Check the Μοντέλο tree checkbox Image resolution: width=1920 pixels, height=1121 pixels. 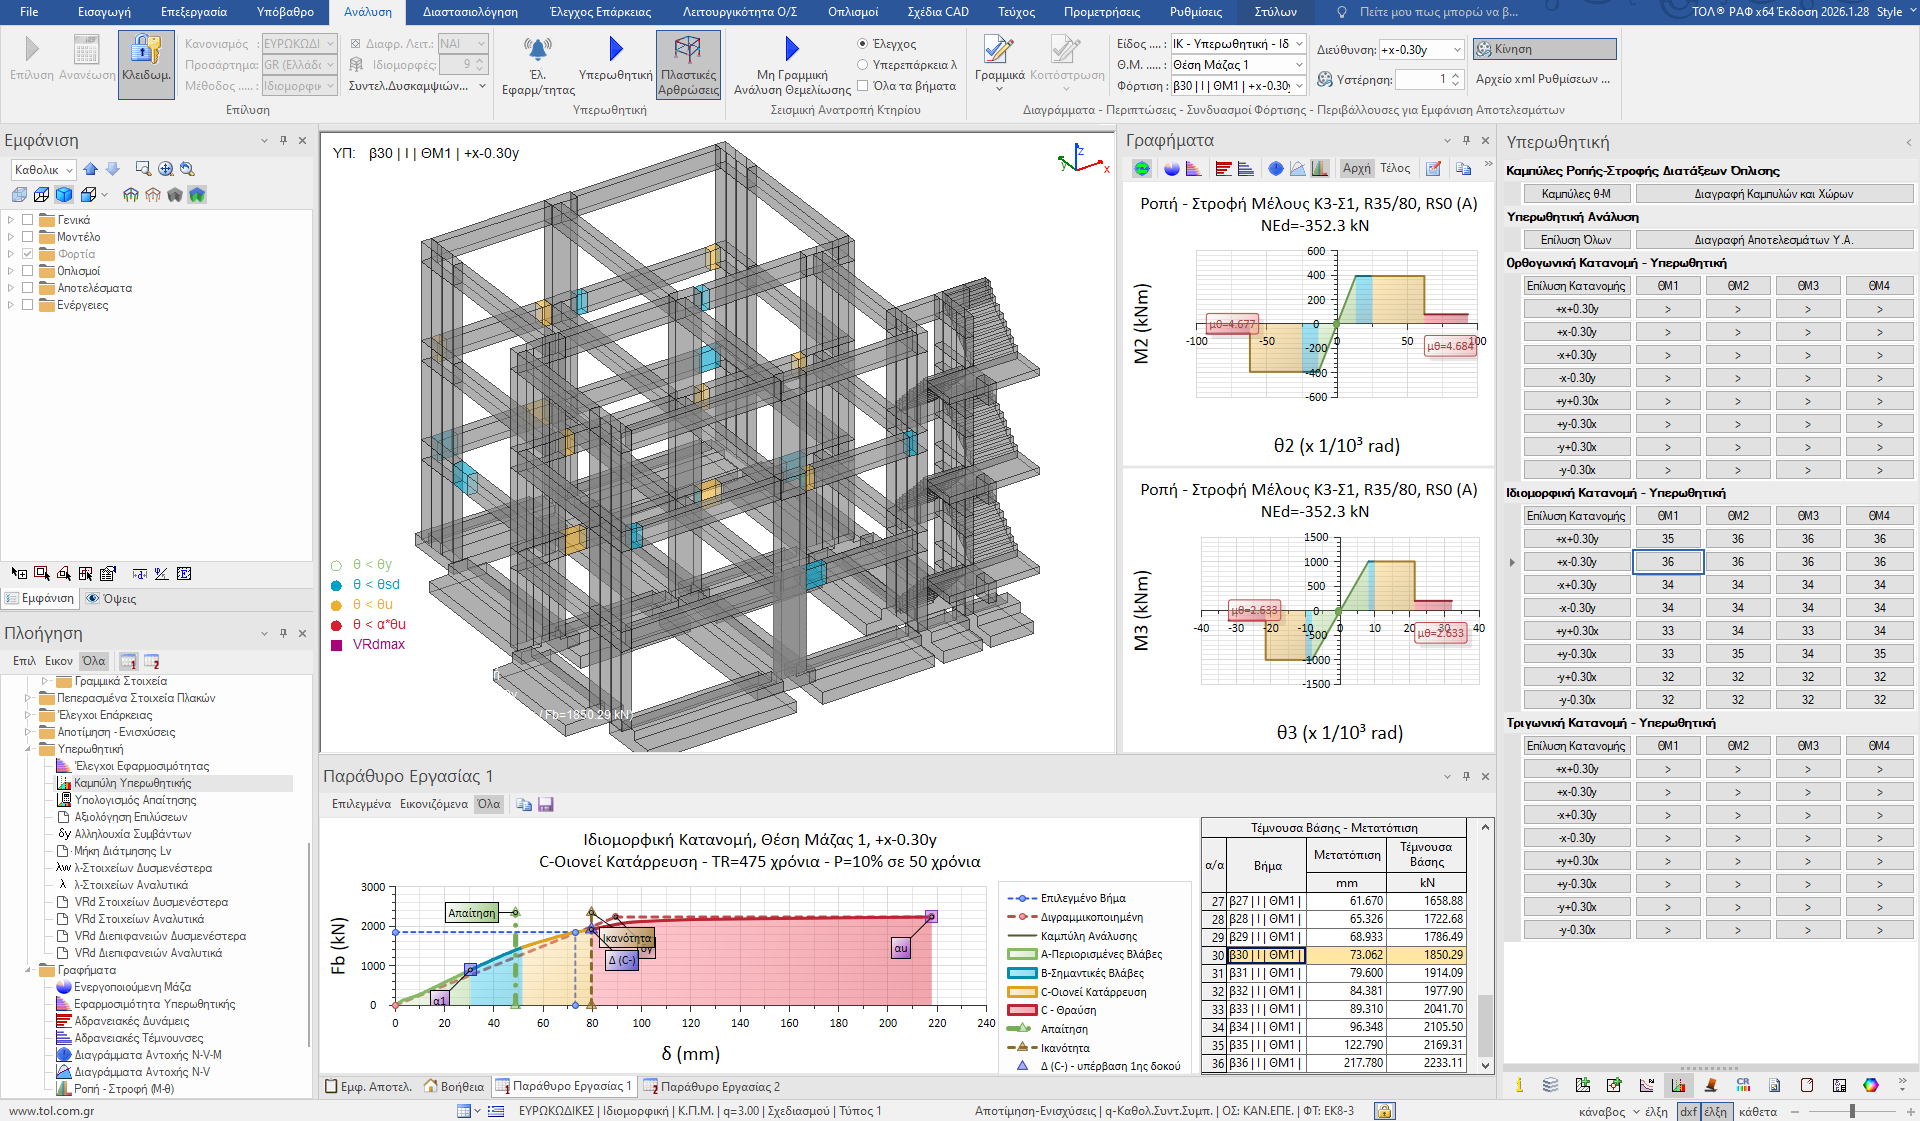(28, 237)
